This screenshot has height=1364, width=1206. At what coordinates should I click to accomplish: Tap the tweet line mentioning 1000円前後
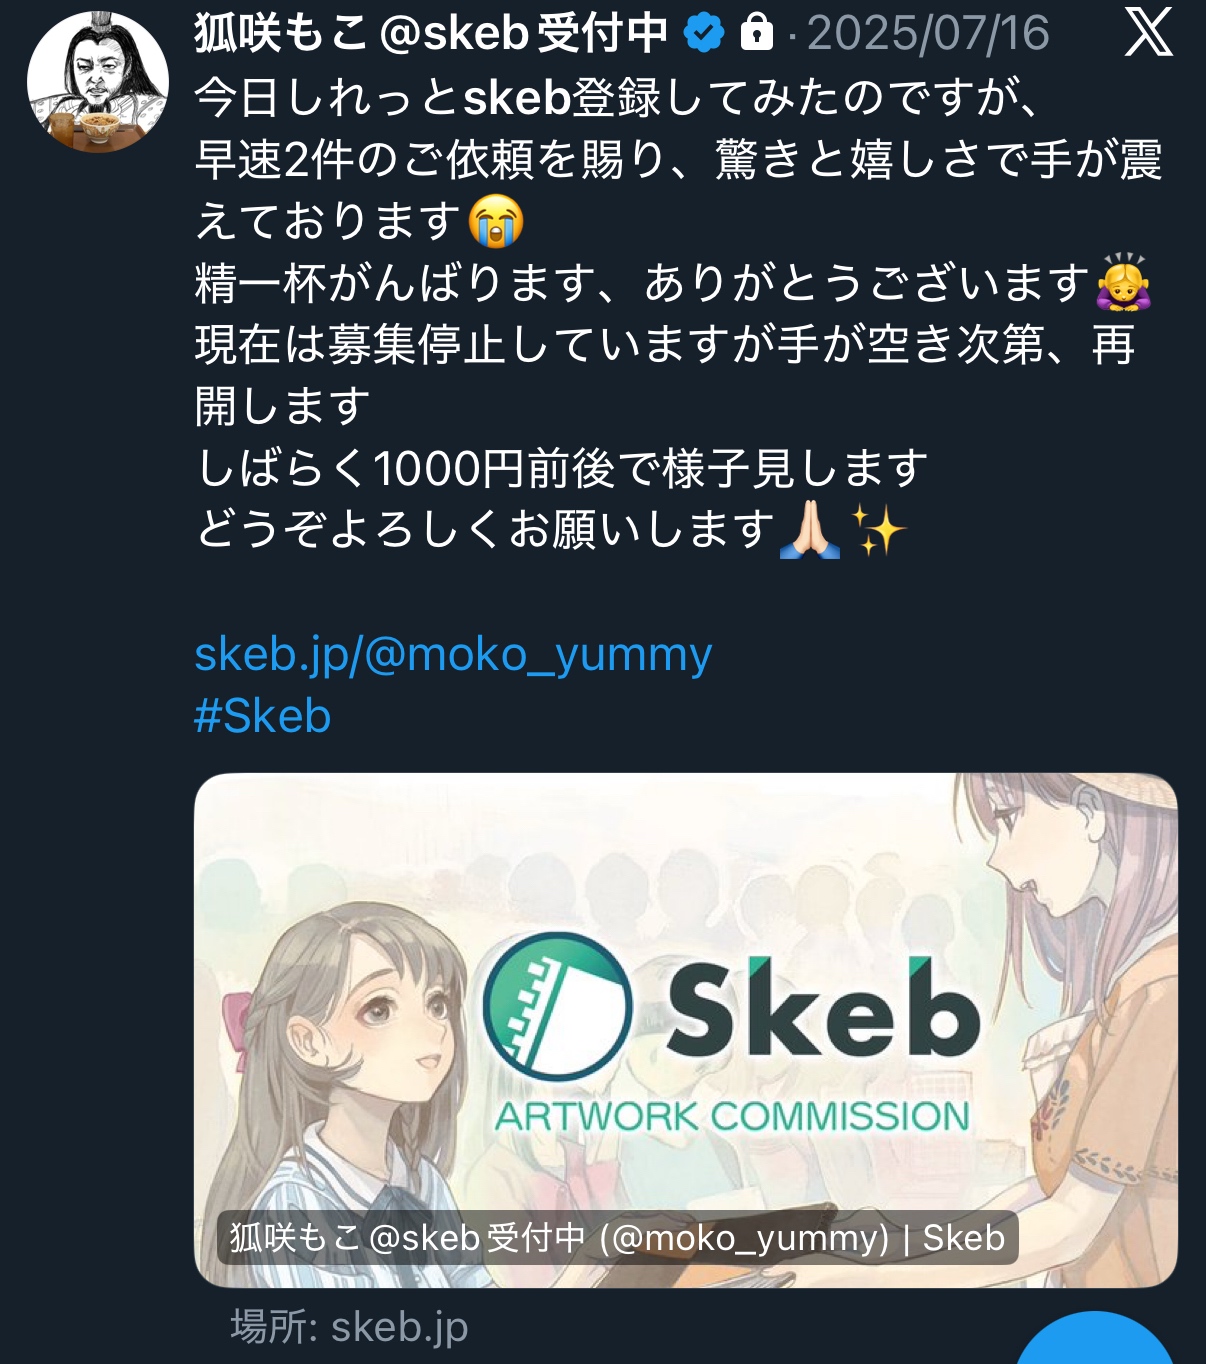[562, 468]
